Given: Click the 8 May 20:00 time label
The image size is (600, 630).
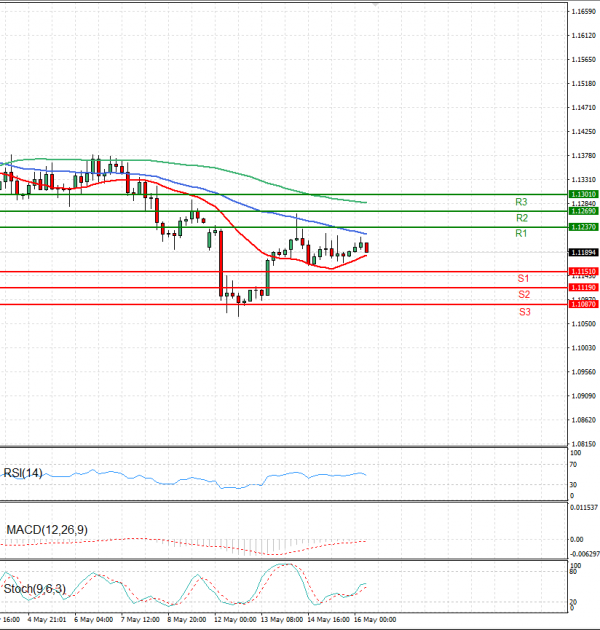Looking at the screenshot, I should click(x=187, y=620).
